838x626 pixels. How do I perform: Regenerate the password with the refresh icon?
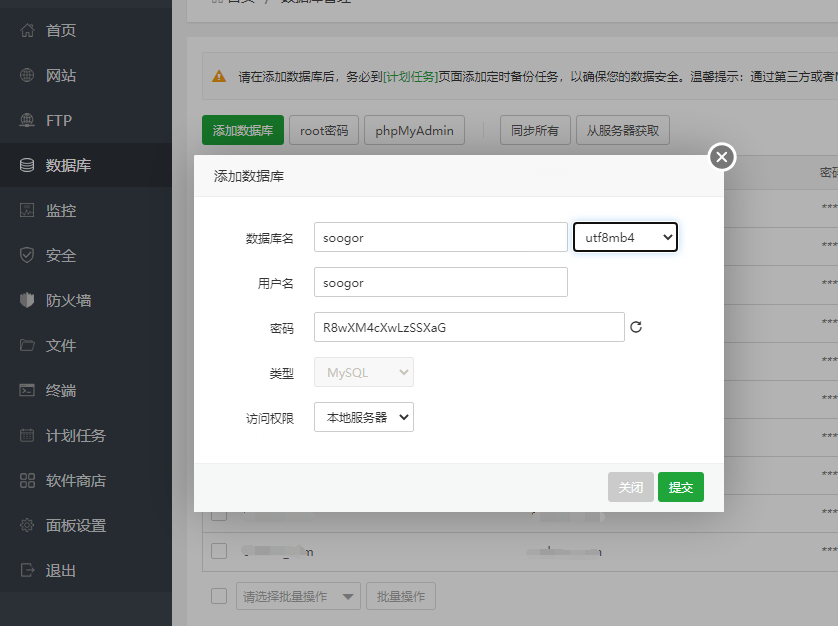636,326
